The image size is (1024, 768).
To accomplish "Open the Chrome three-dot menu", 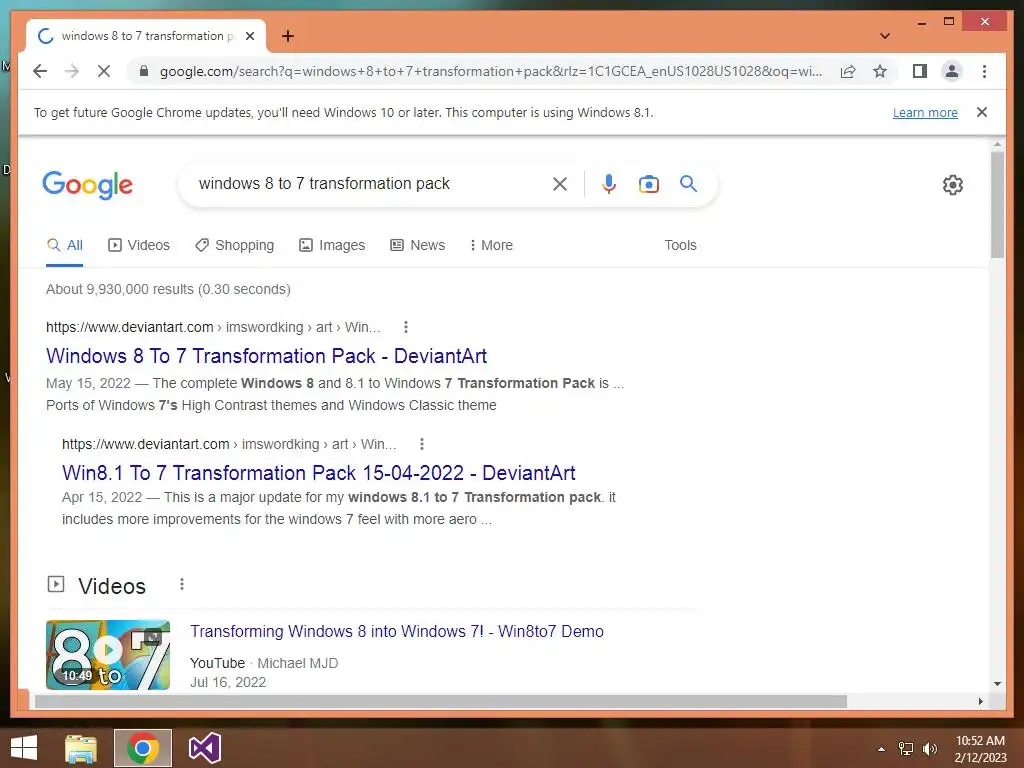I will coord(984,71).
